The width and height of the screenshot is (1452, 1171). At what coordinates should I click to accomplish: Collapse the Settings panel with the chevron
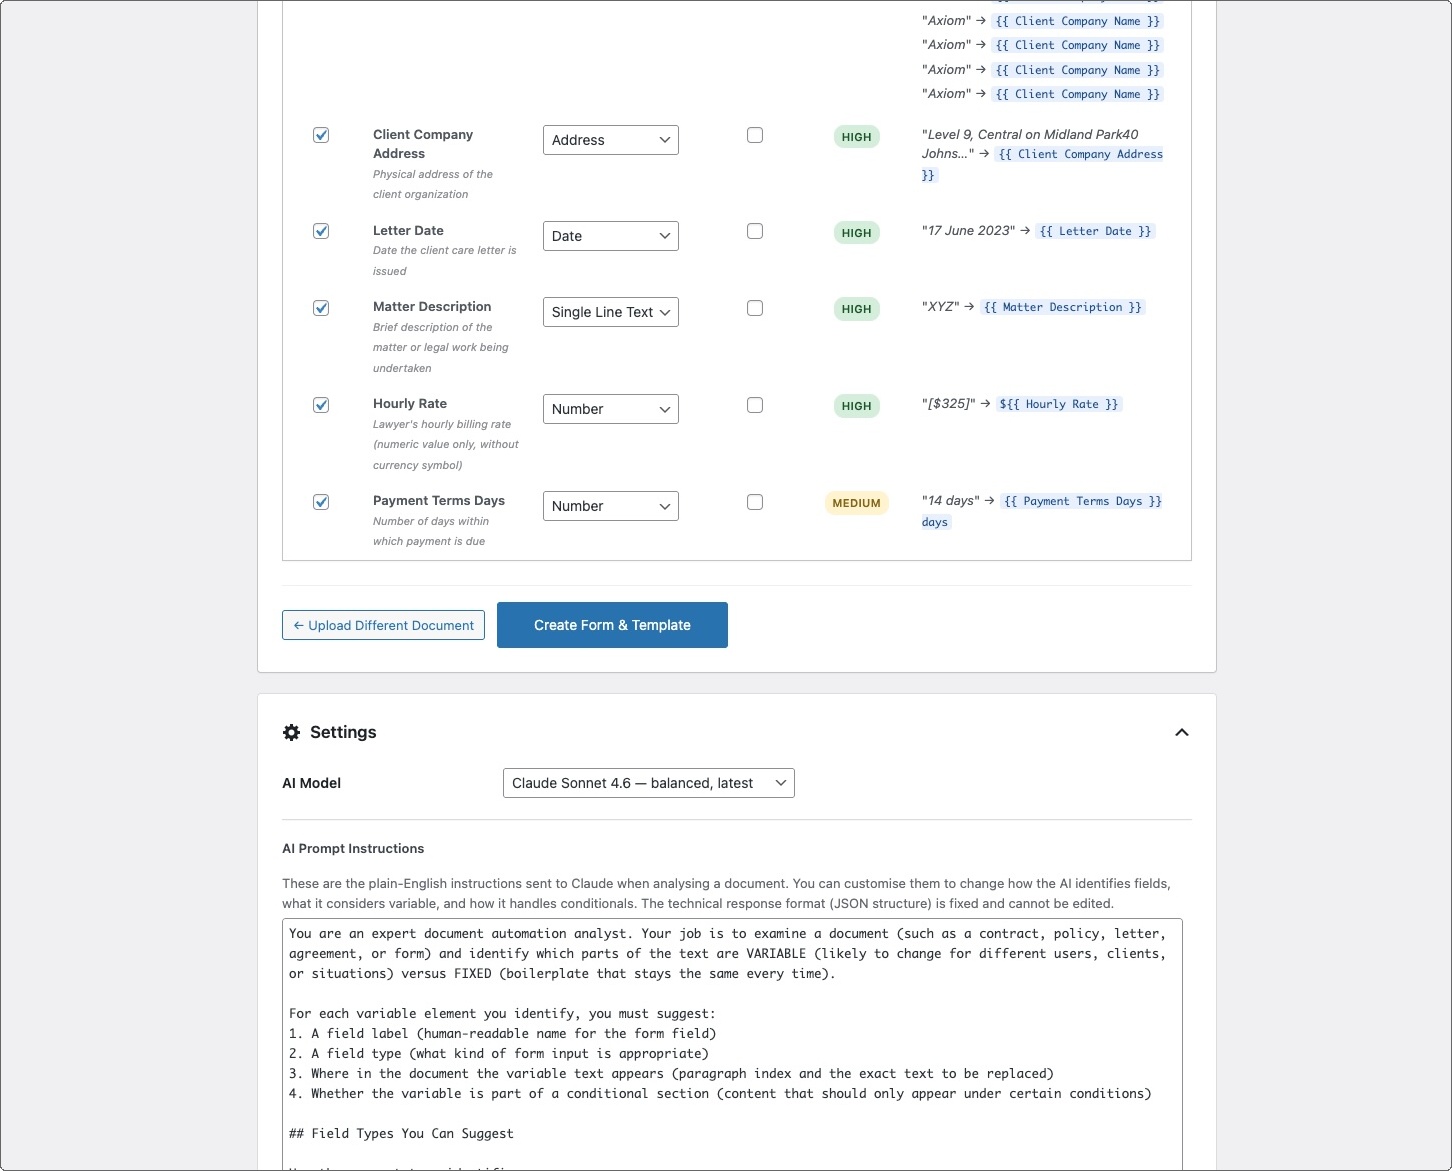pos(1181,732)
